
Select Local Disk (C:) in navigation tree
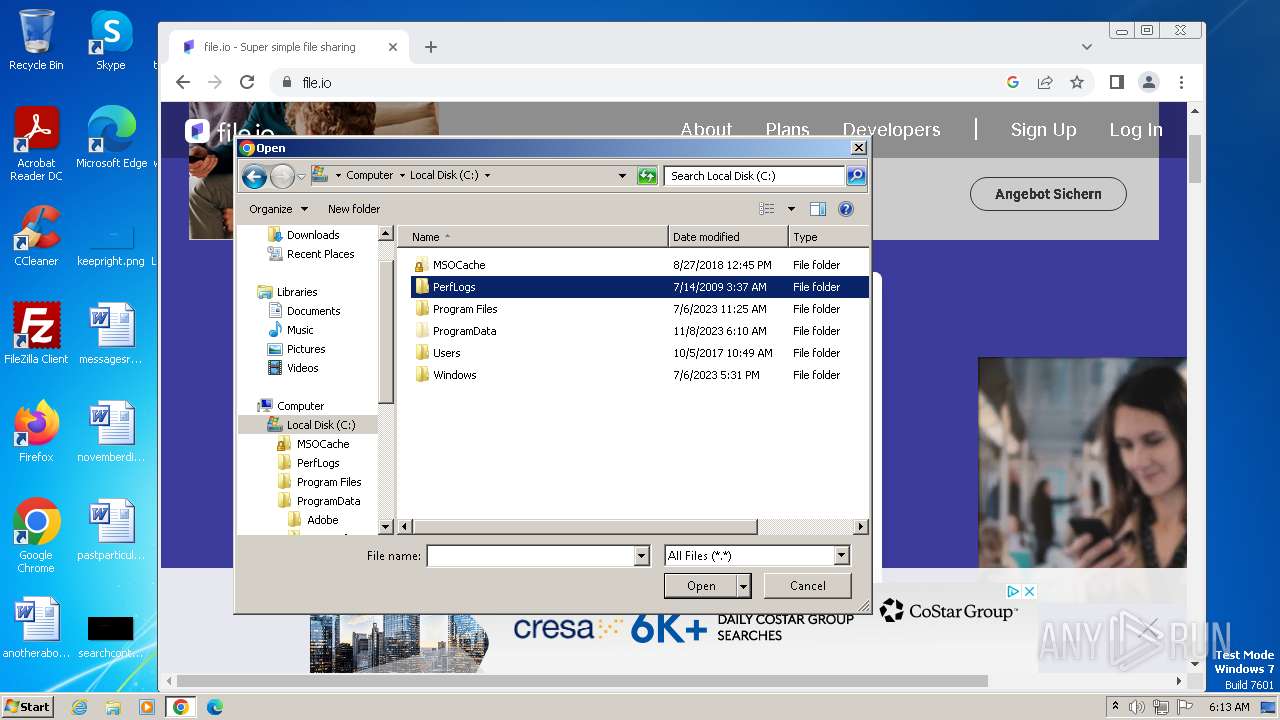coord(320,425)
